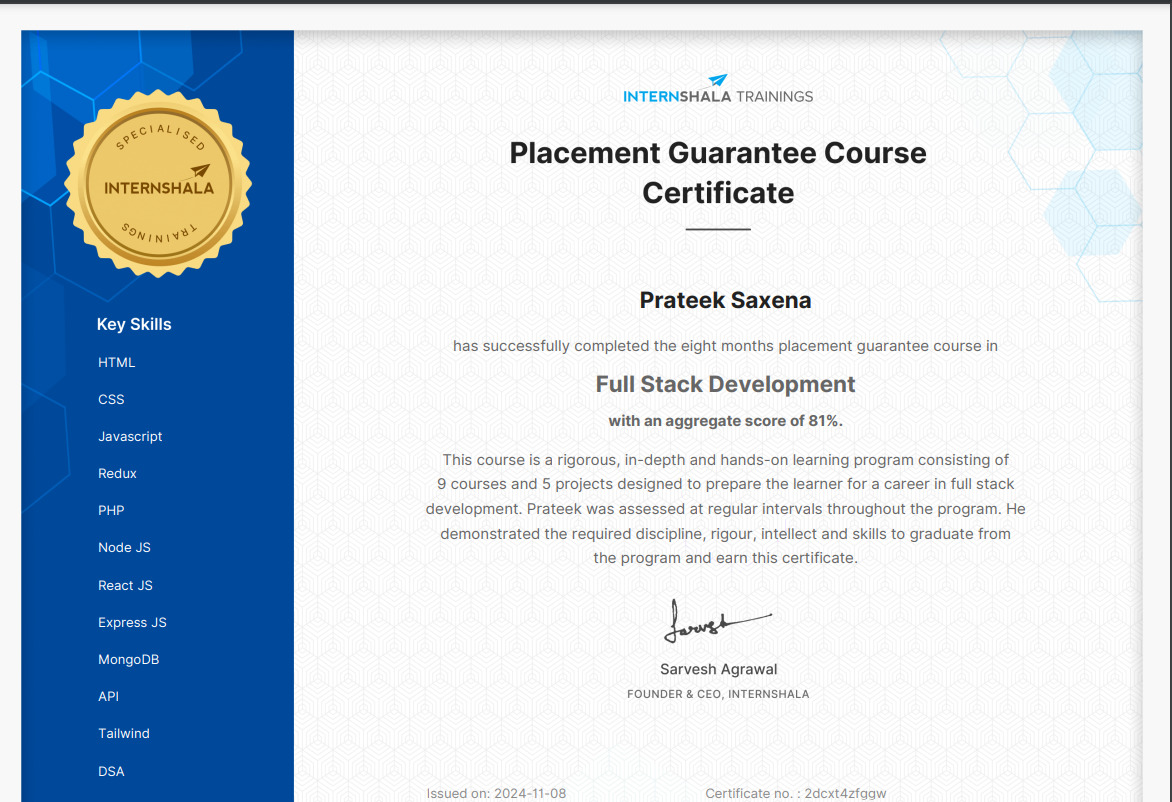
Task: Click the paragraph starting 'This course is a rigorous'
Action: [725, 509]
